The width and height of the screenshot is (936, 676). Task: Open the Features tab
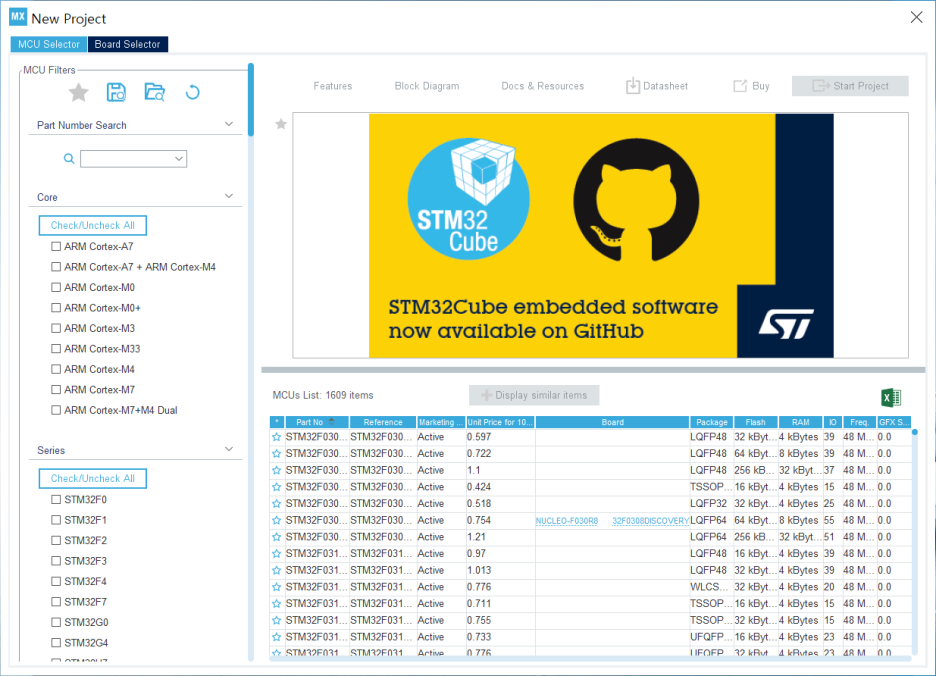click(x=332, y=86)
